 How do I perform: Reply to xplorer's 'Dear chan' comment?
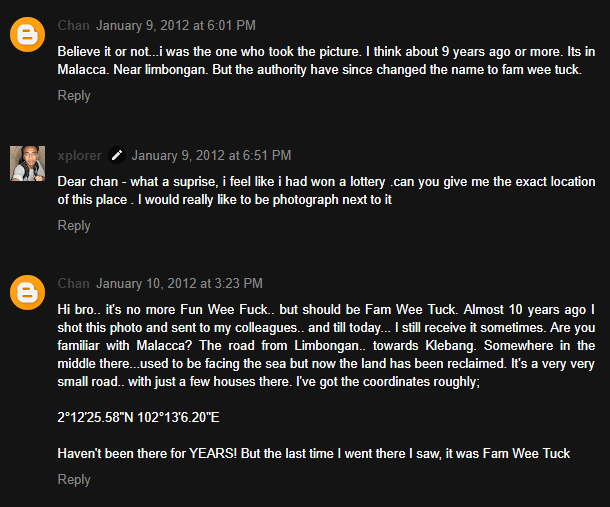74,226
